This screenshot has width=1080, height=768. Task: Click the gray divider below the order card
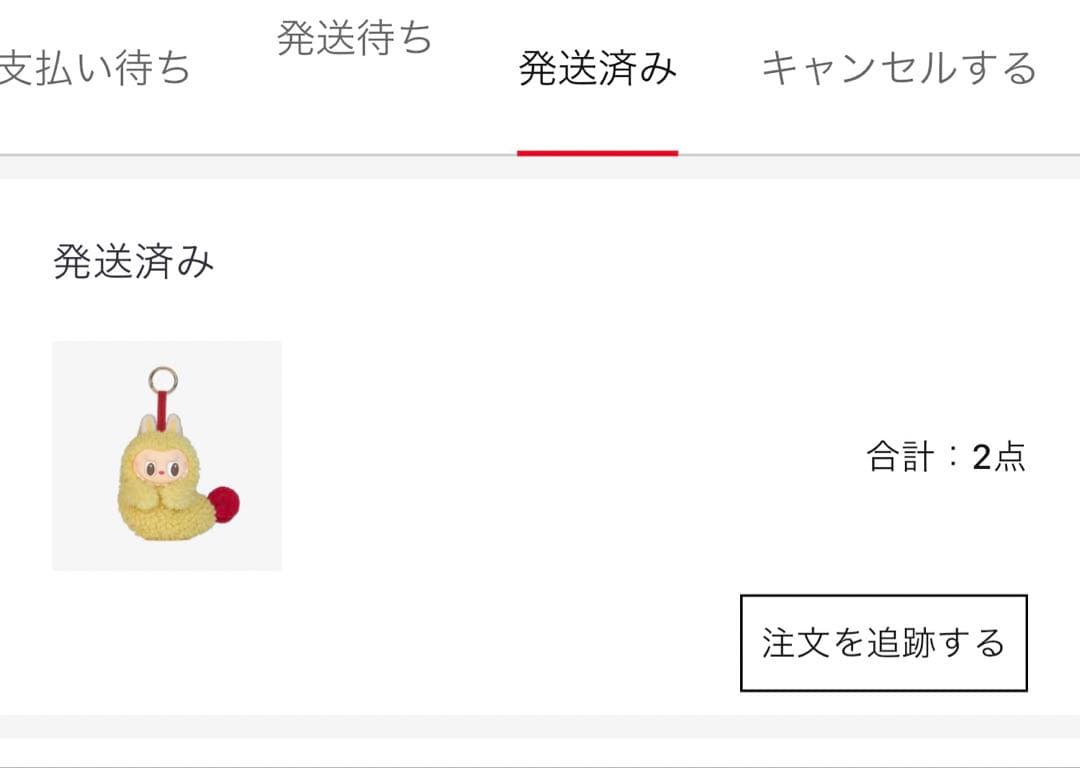tap(540, 726)
